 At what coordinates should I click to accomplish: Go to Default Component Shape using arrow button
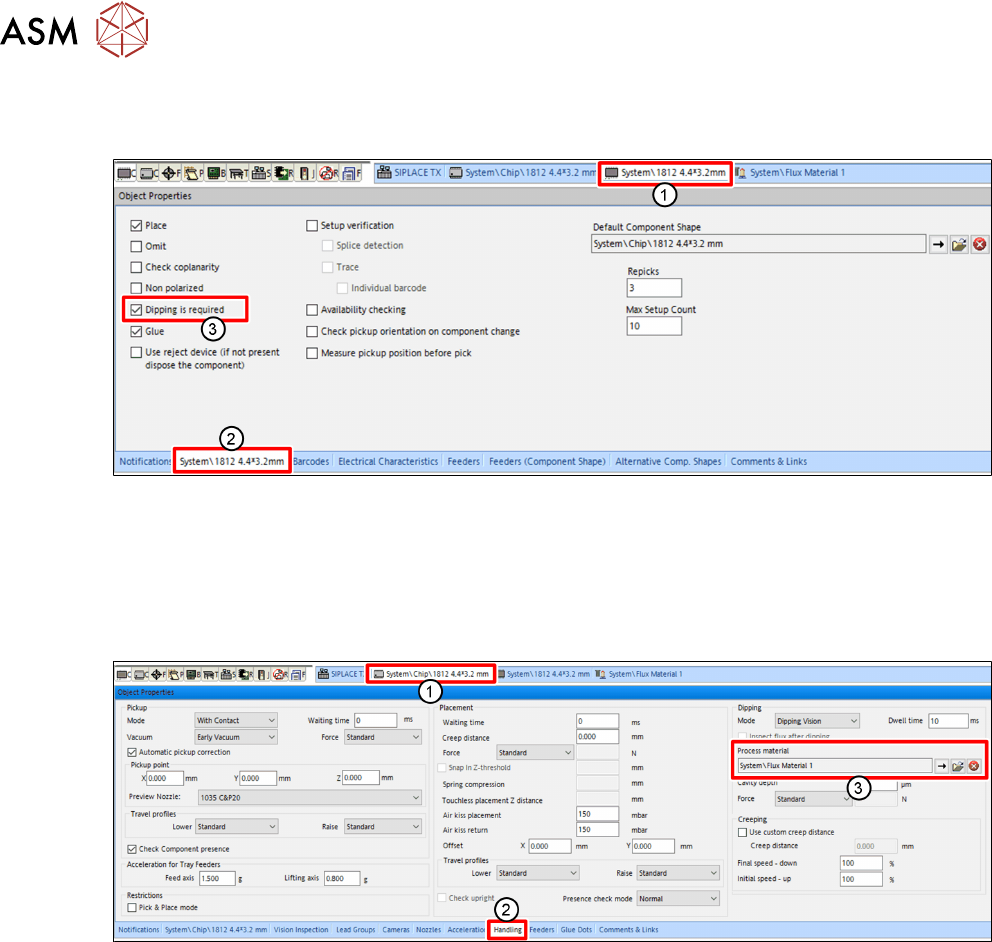click(x=938, y=244)
